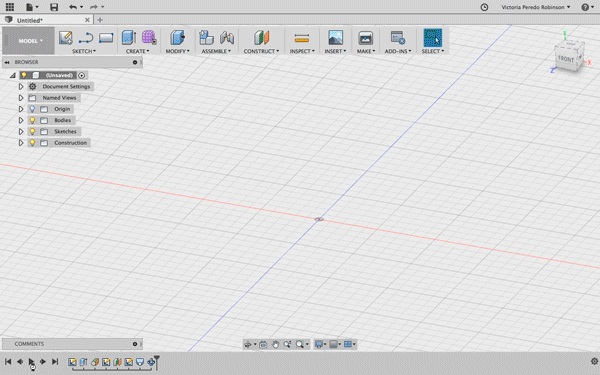Expand the Origin folder

(21, 109)
